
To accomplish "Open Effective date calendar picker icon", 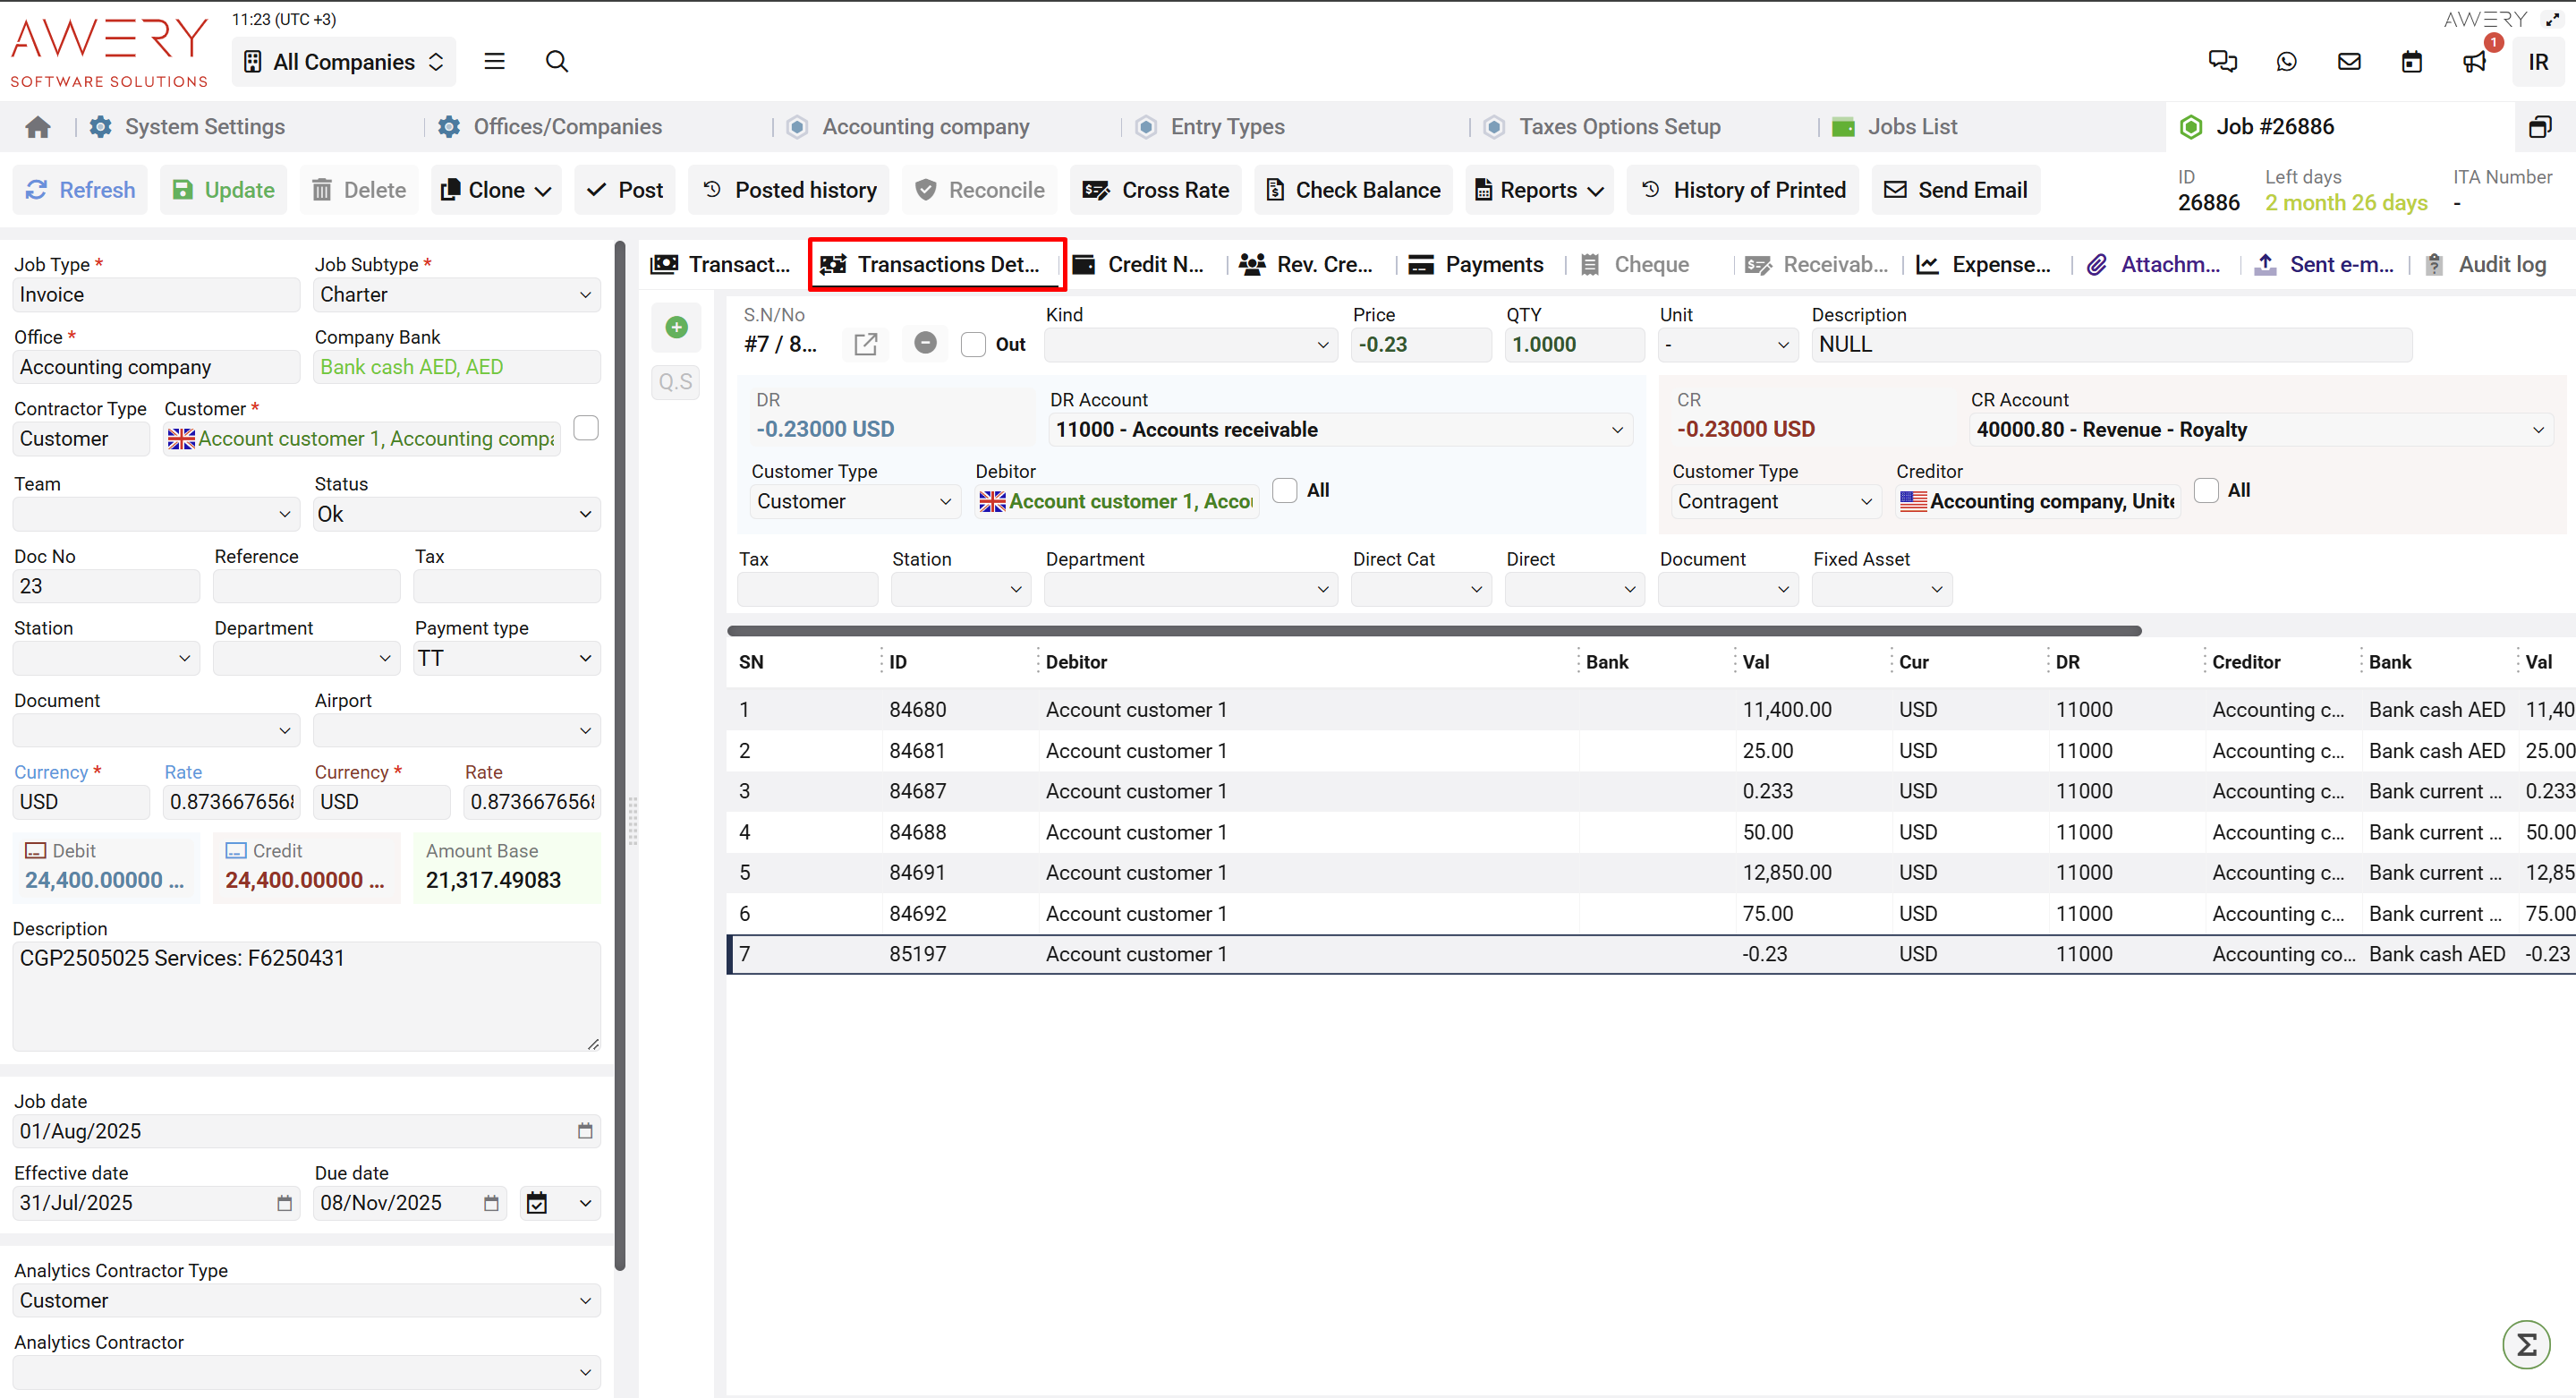I will 284,1203.
